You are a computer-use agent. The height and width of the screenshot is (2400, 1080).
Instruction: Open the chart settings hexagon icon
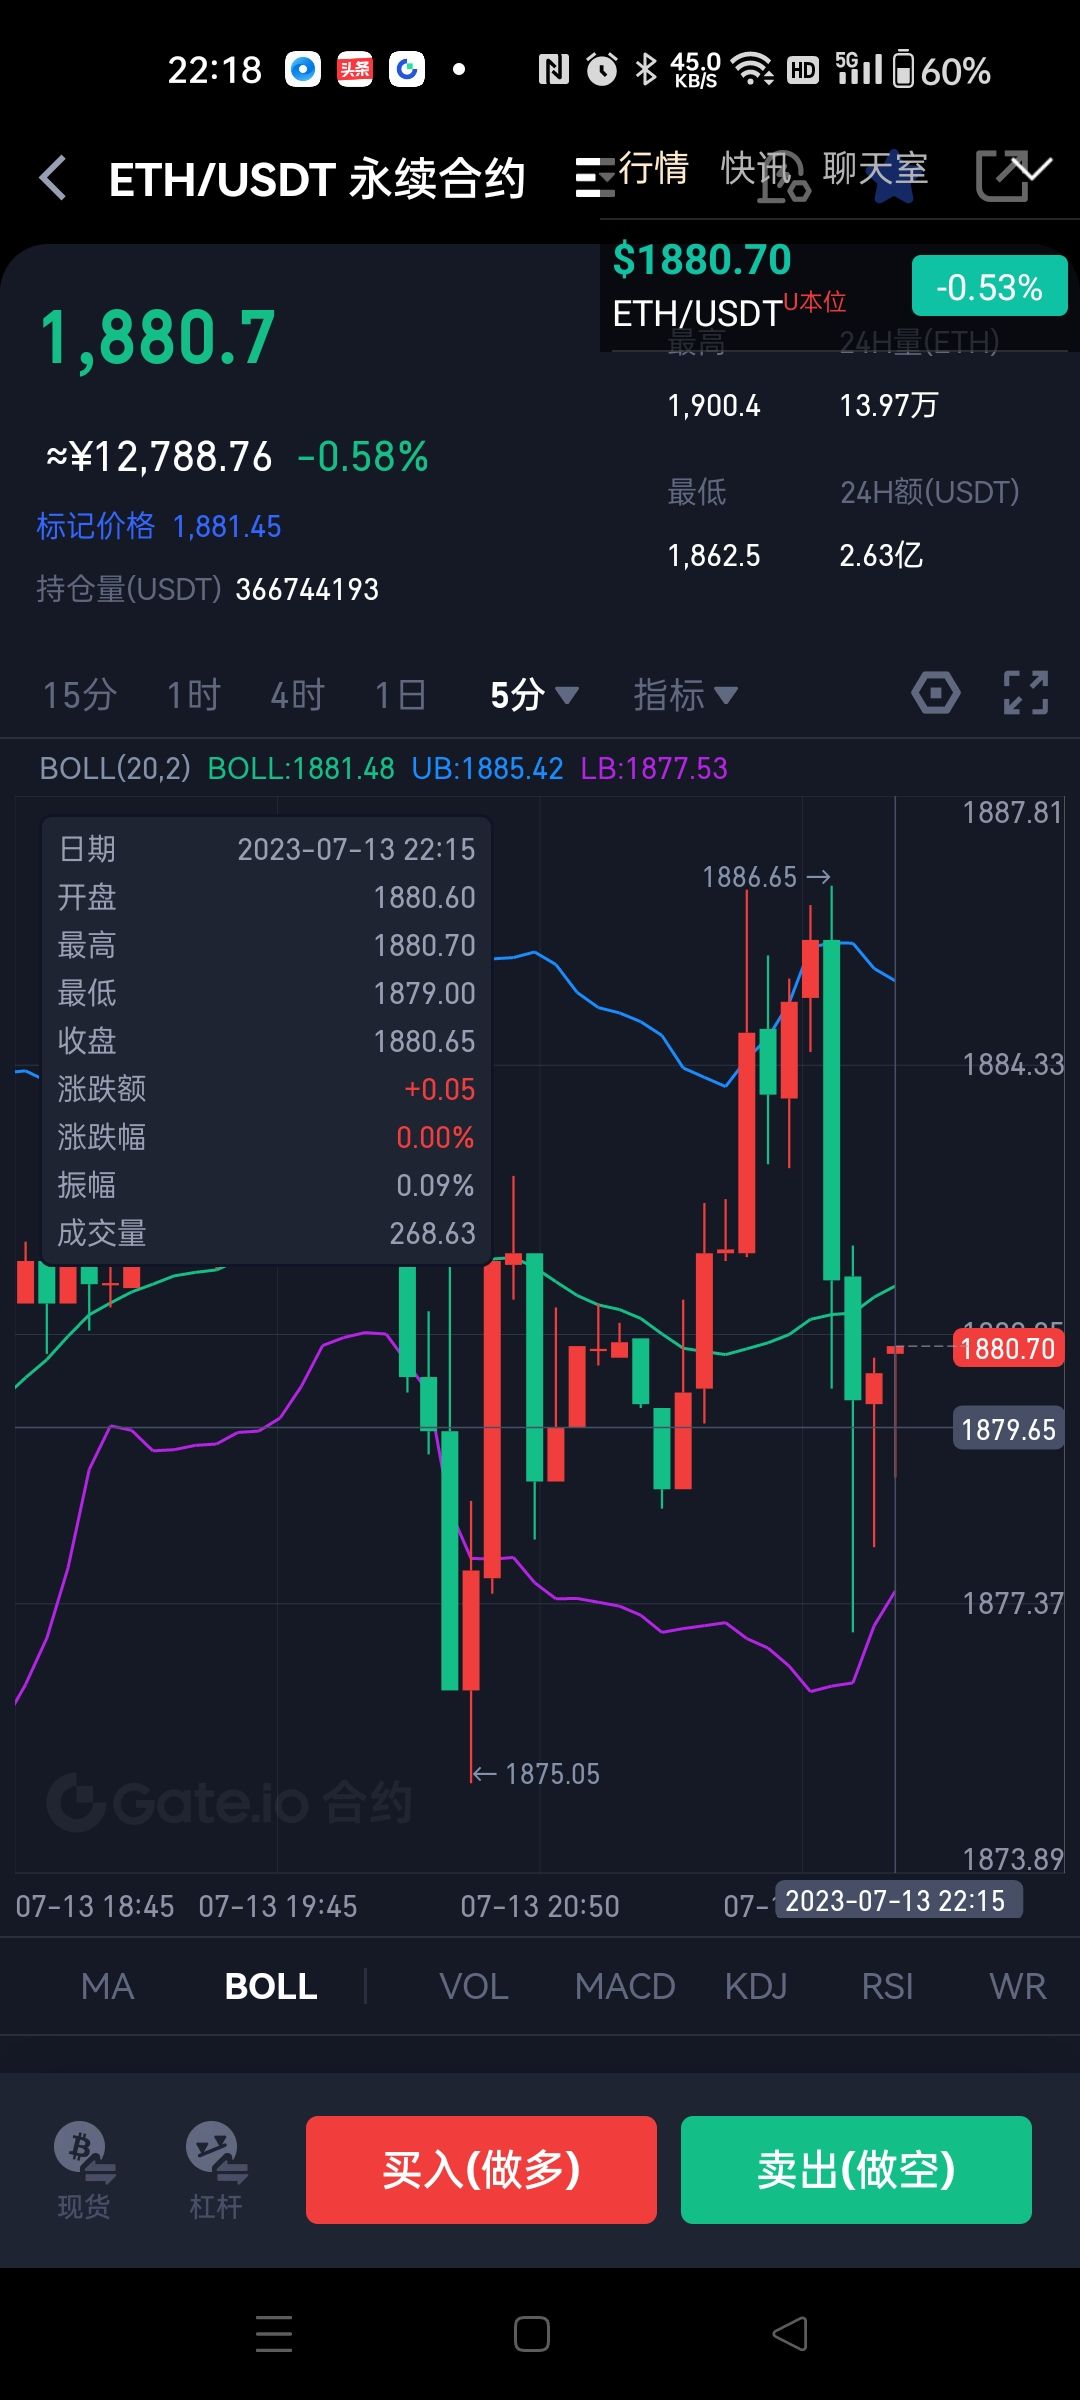point(936,693)
